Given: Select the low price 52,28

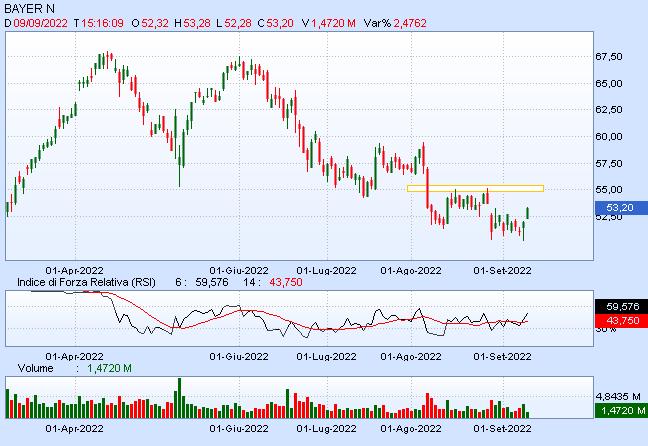Looking at the screenshot, I should tap(238, 23).
